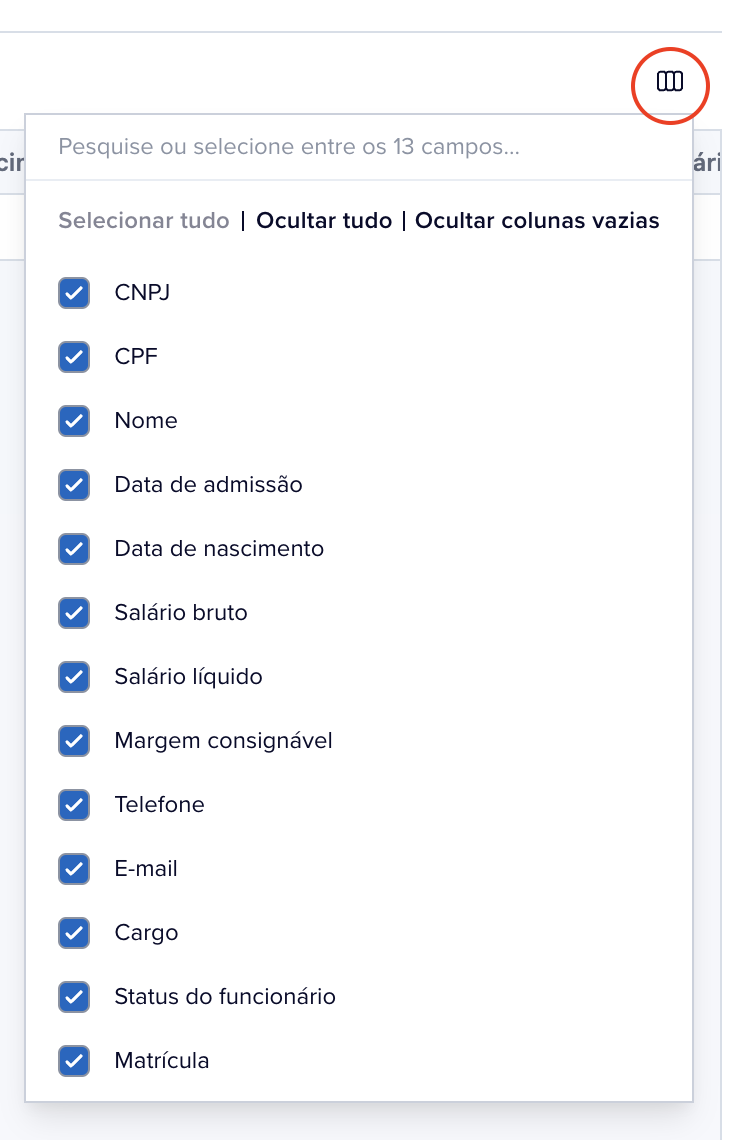Disable the Cargo checkbox
The width and height of the screenshot is (730, 1140).
pyautogui.click(x=74, y=933)
